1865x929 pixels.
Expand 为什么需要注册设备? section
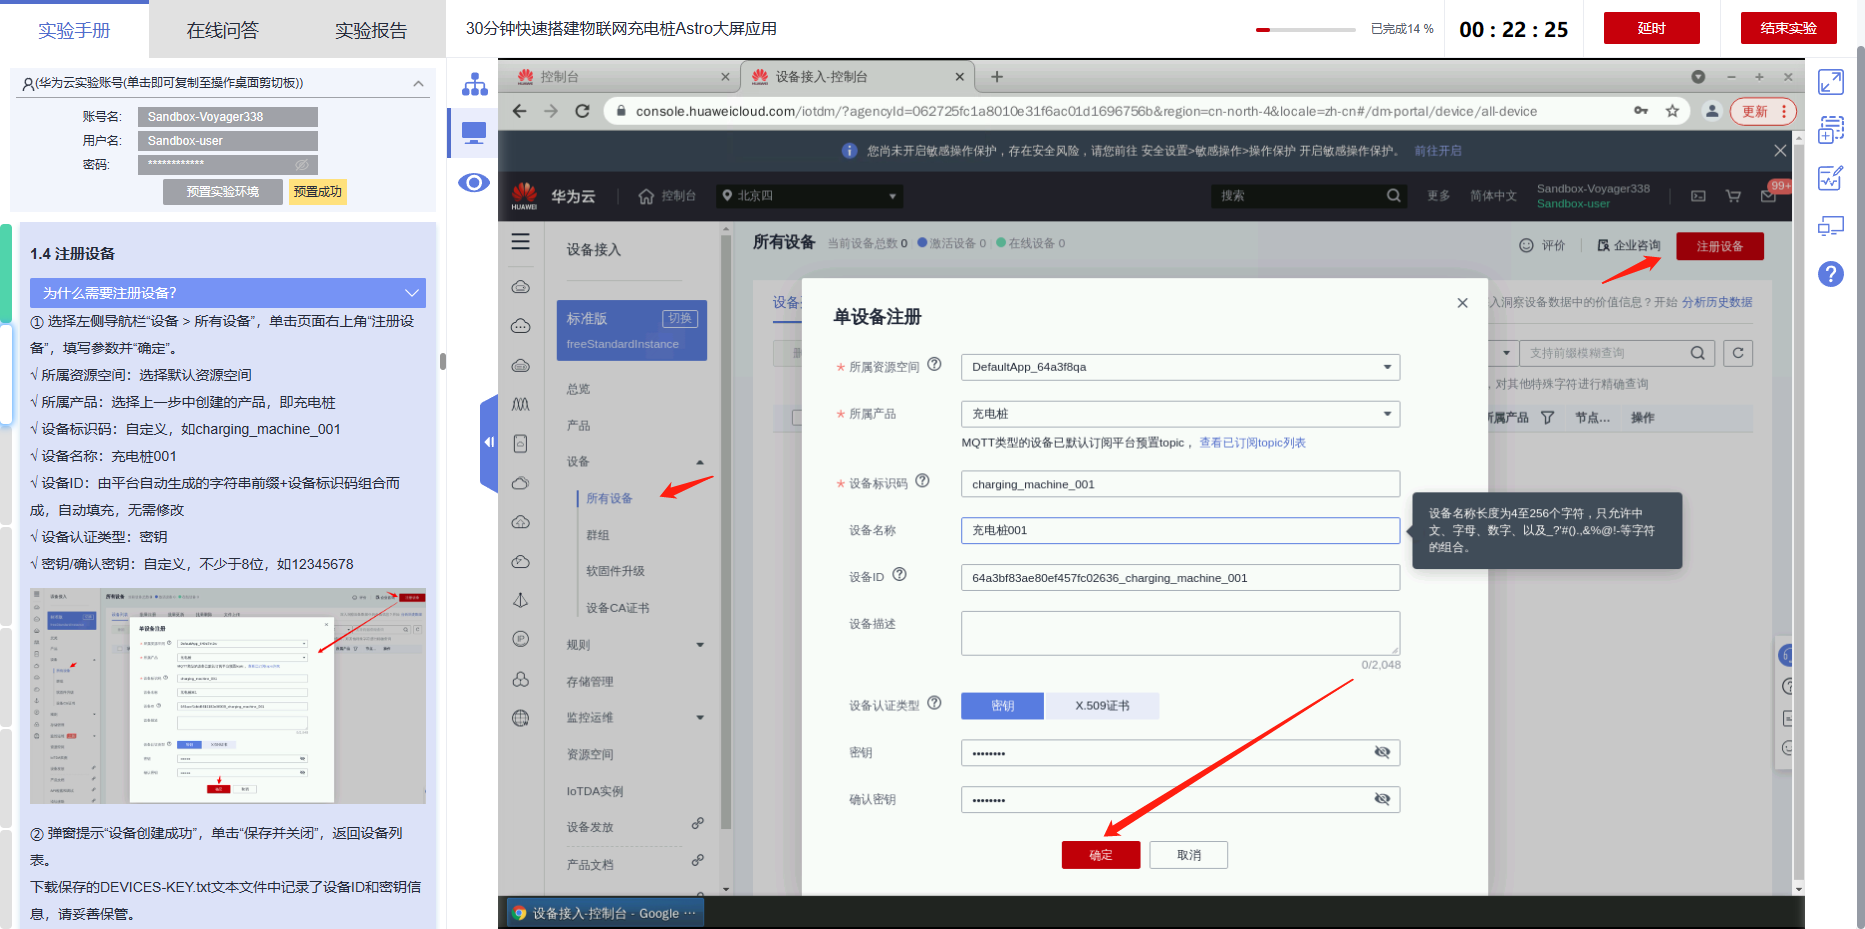coord(228,293)
